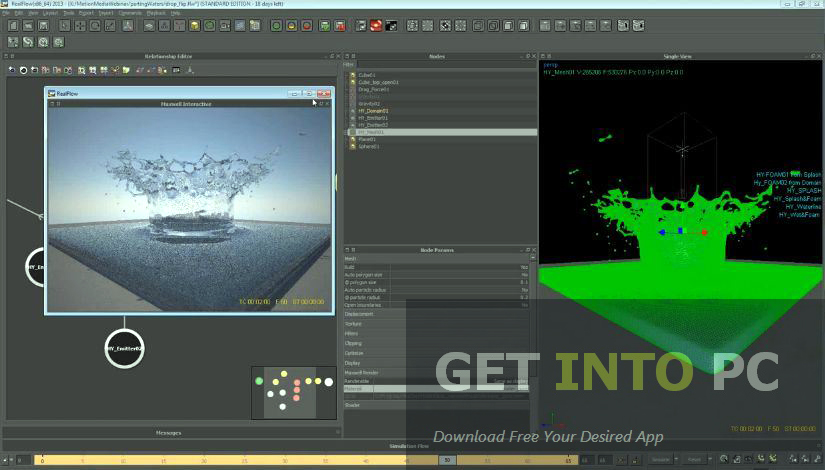Click the HY_SPLASH label in the viewport
Screen dimensions: 825x470
click(804, 191)
